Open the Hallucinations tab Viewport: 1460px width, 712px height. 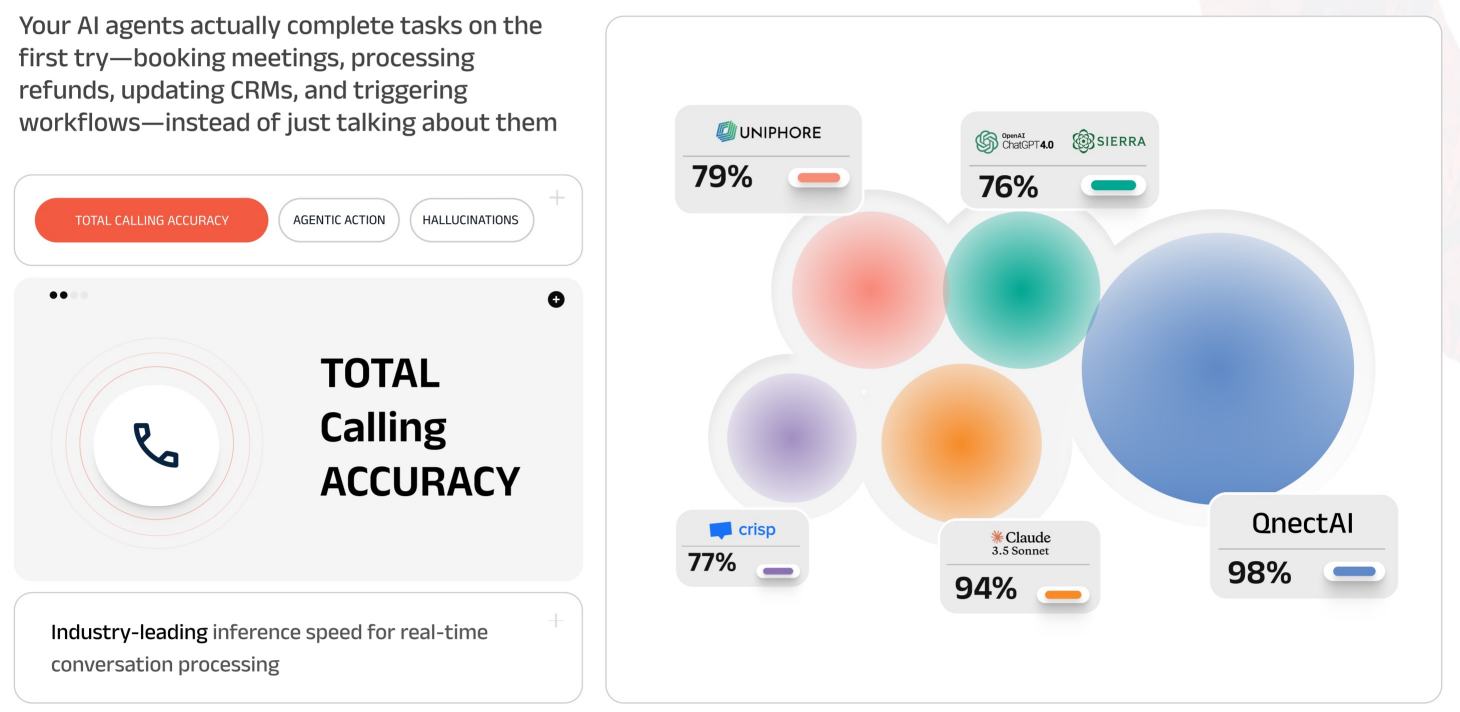pyautogui.click(x=471, y=220)
